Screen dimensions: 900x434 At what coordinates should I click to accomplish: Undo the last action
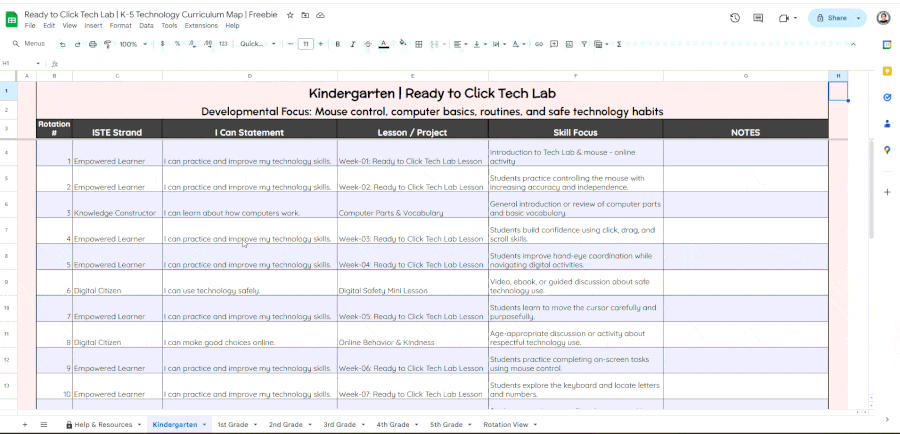[62, 44]
